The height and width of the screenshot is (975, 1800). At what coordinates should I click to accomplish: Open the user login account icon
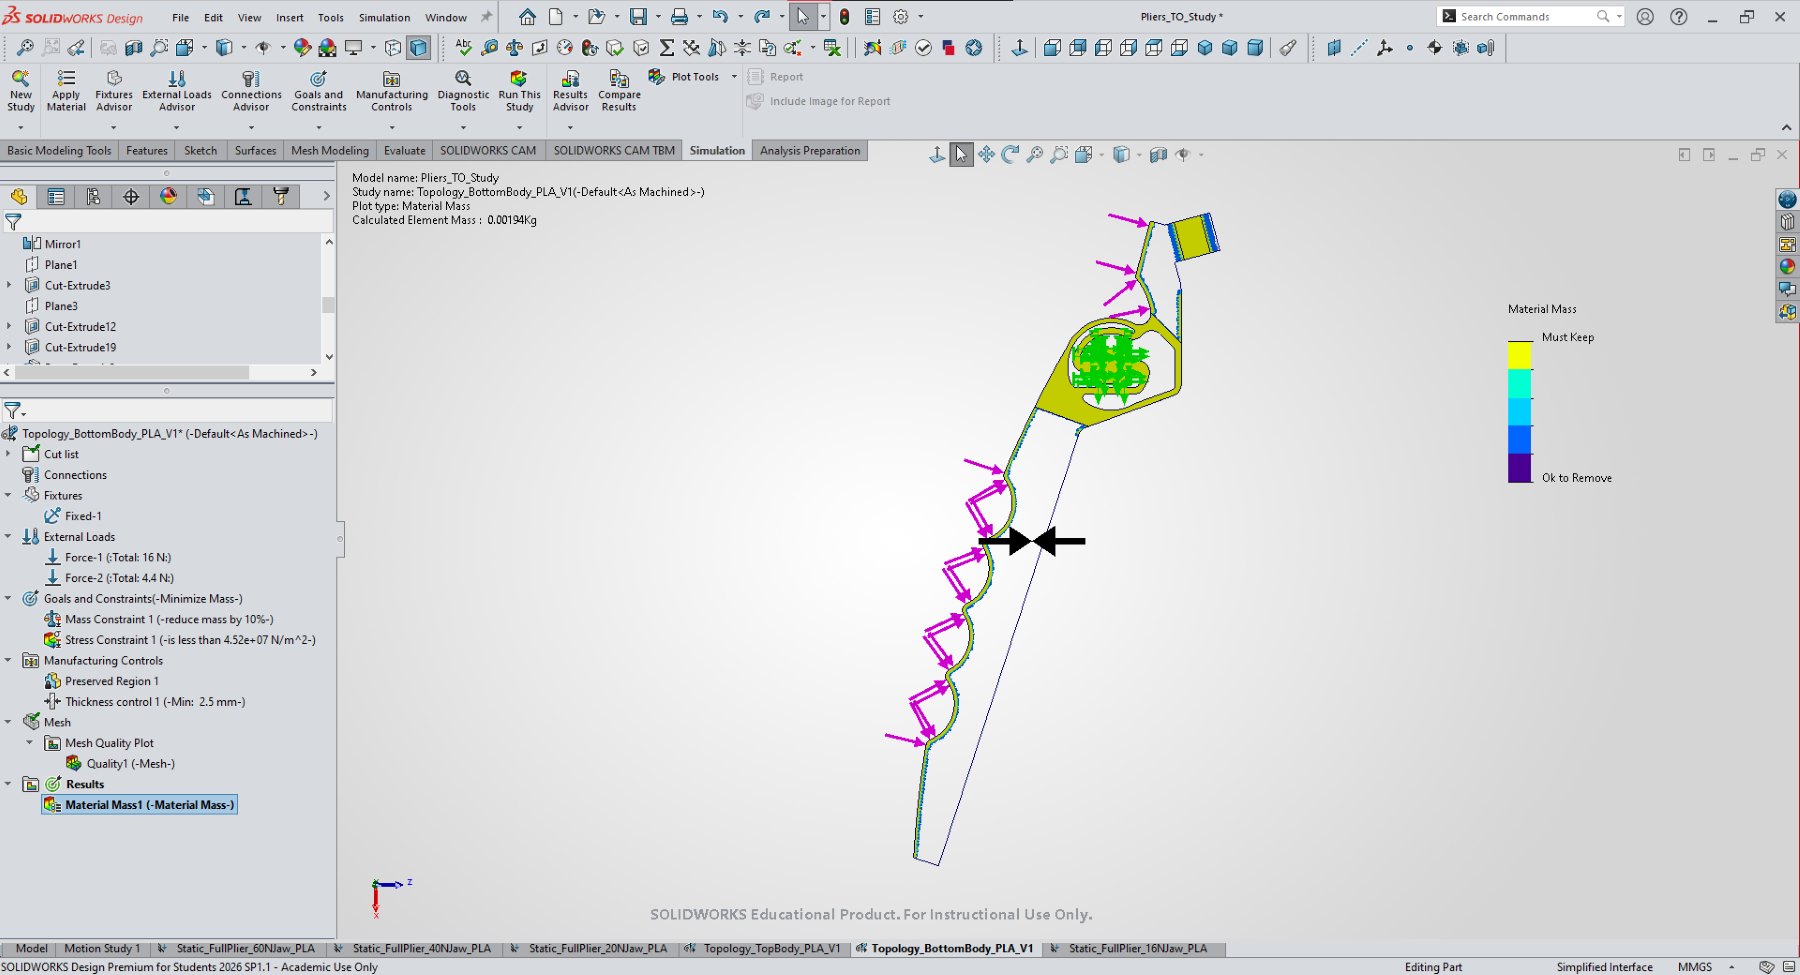1645,17
